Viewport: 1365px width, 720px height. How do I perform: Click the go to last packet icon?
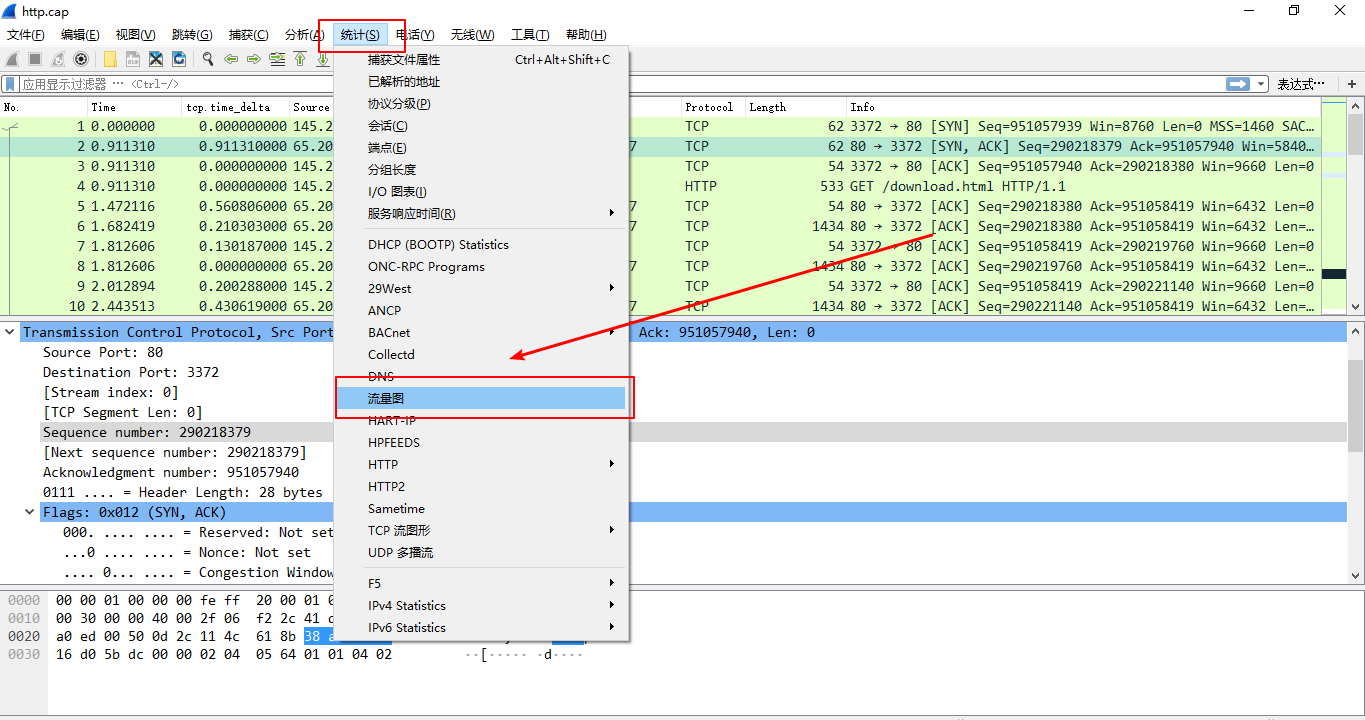[323, 59]
